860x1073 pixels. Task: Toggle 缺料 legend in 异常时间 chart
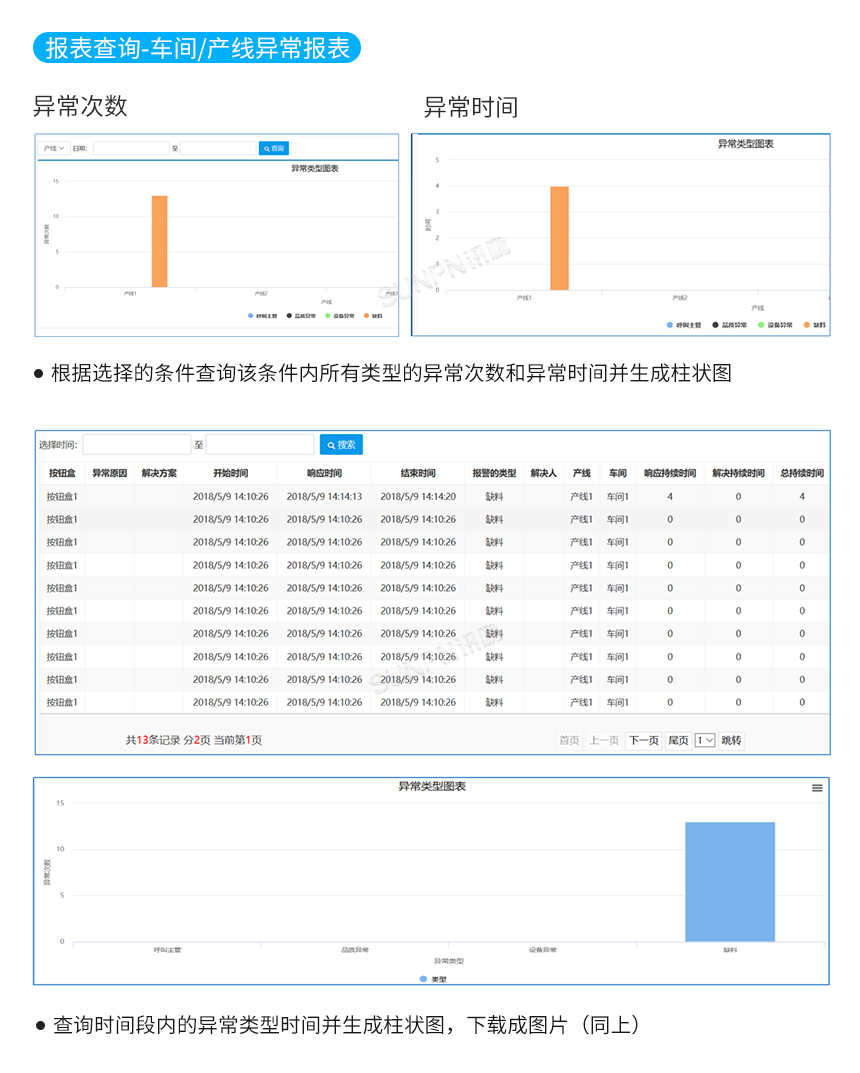coord(815,325)
